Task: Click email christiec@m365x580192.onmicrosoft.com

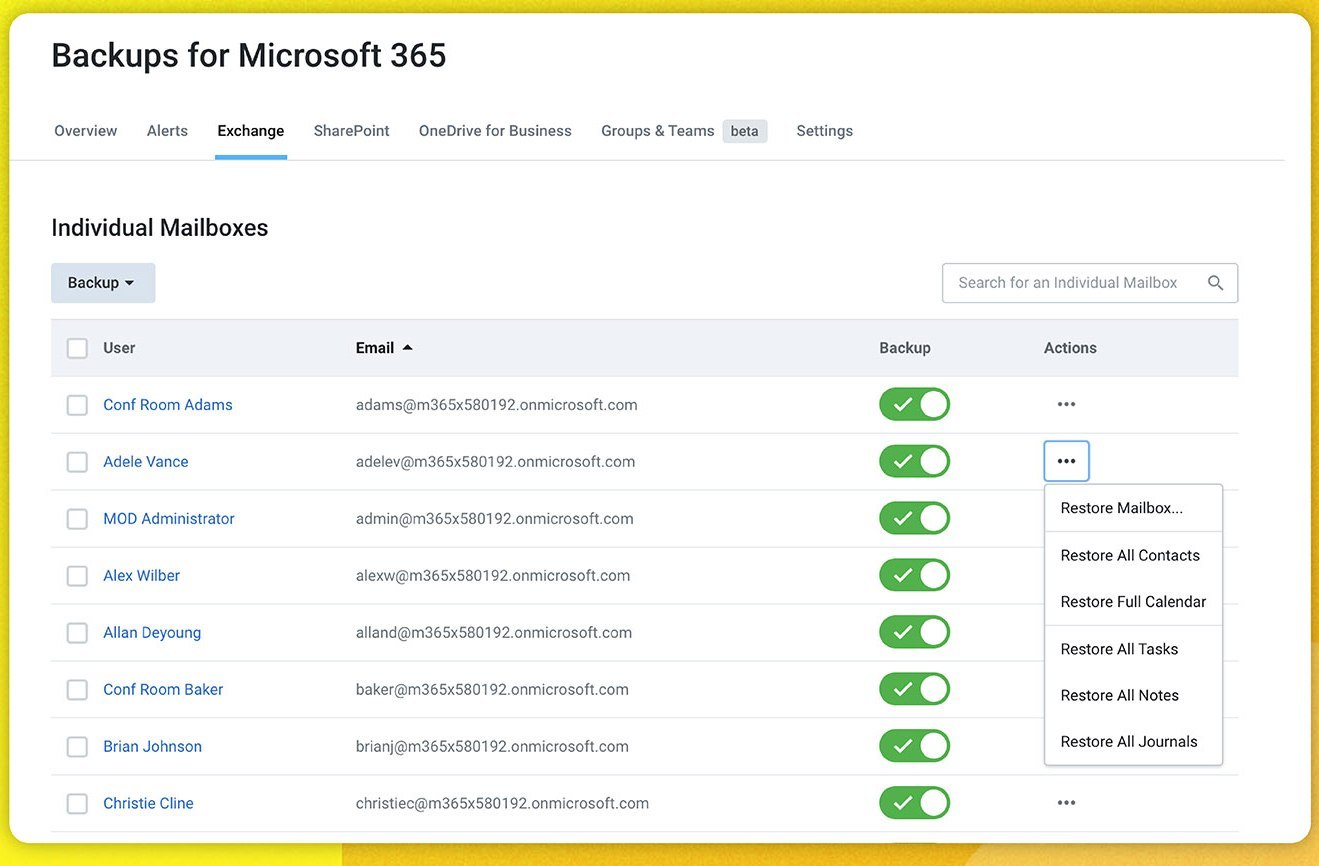Action: pos(502,804)
